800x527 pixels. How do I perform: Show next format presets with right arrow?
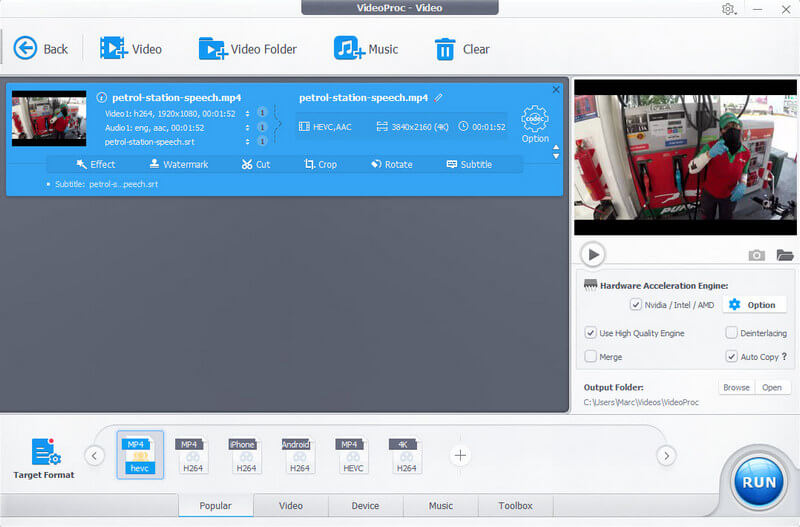point(666,455)
